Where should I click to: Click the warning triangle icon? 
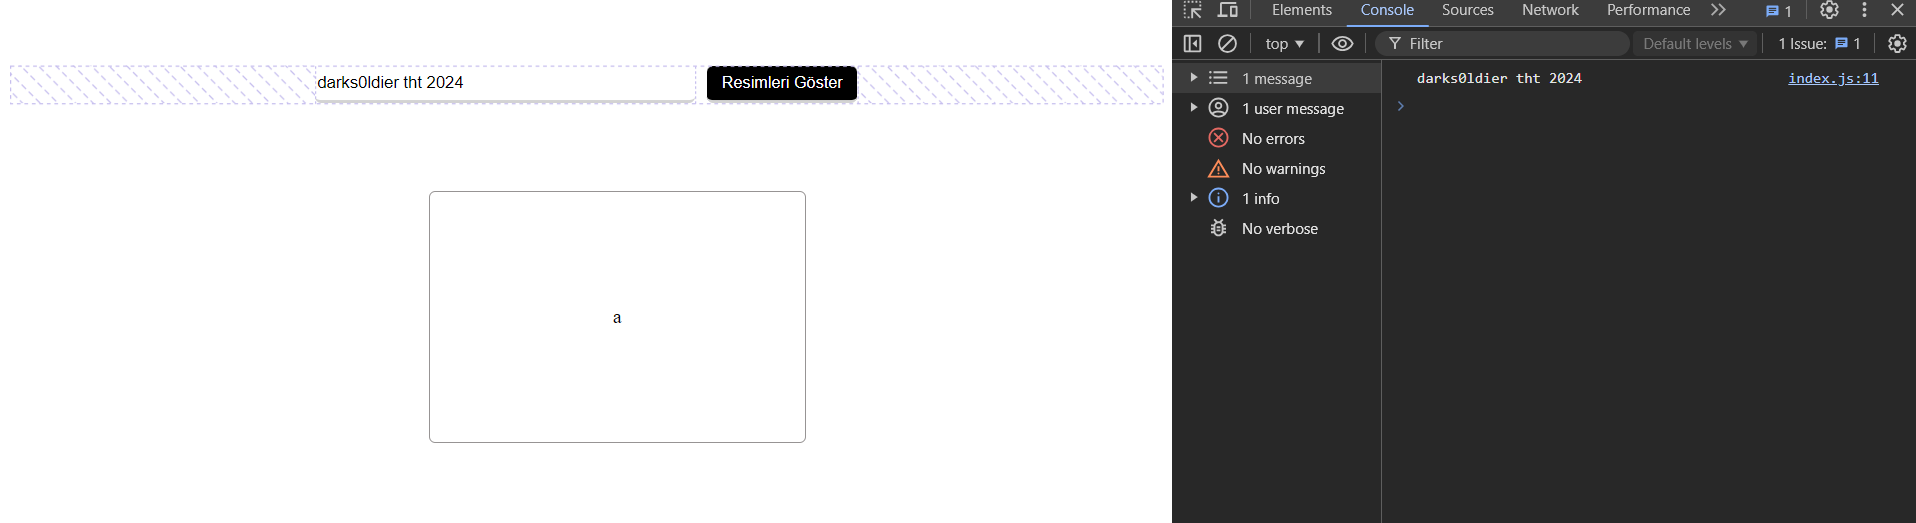click(1218, 168)
